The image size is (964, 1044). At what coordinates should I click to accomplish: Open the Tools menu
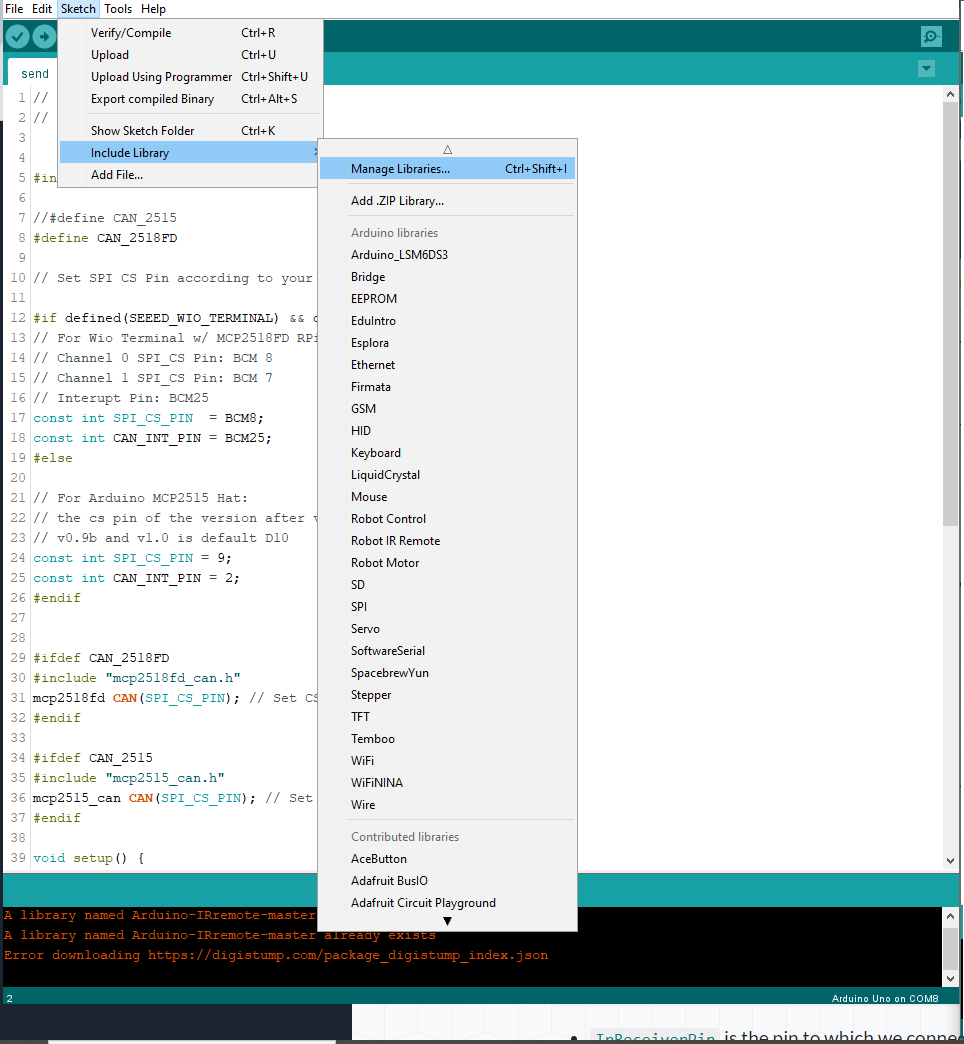(118, 9)
